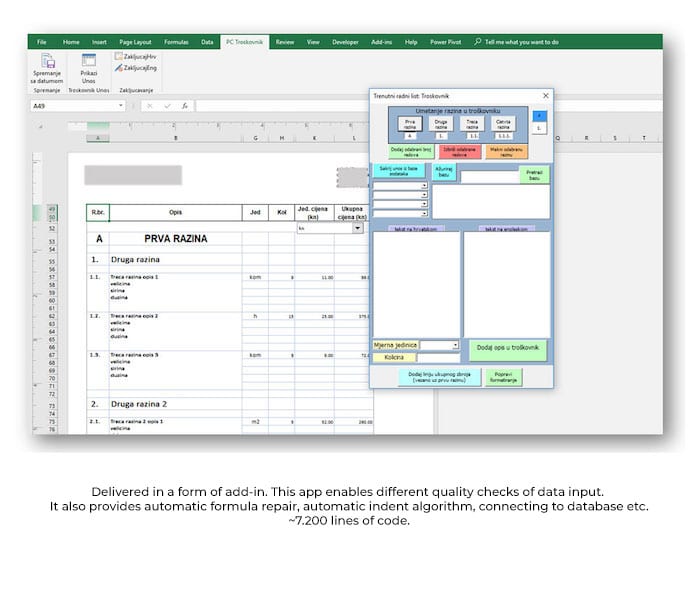Image resolution: width=700 pixels, height=589 pixels.
Task: Click the Popravi formatiranje button
Action: 503,377
